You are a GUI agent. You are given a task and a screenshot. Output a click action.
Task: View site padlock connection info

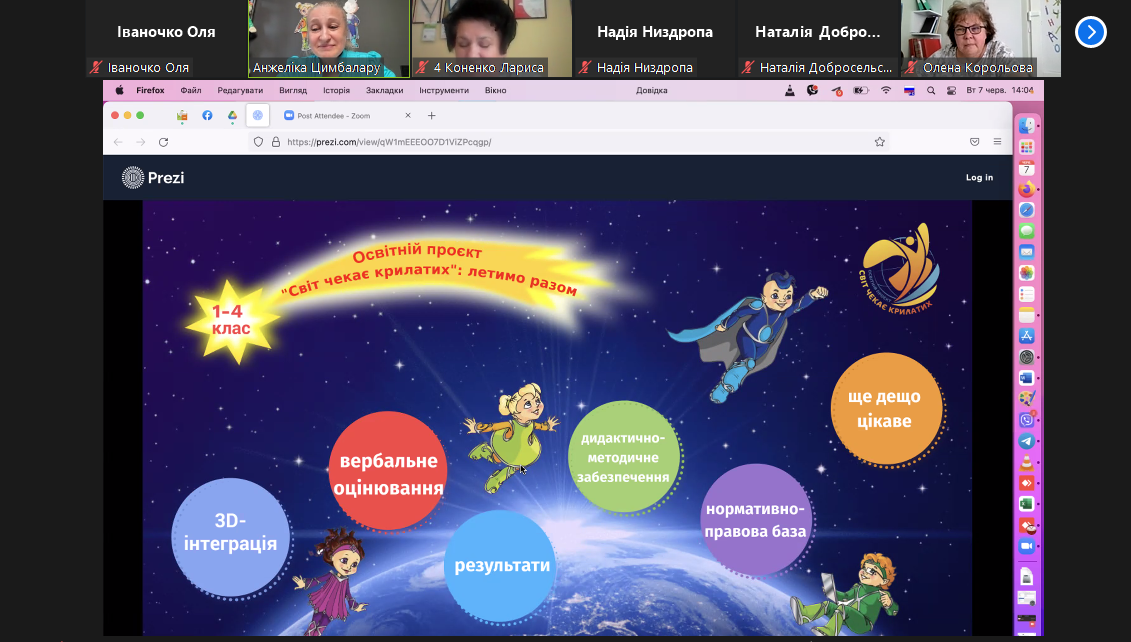click(276, 142)
